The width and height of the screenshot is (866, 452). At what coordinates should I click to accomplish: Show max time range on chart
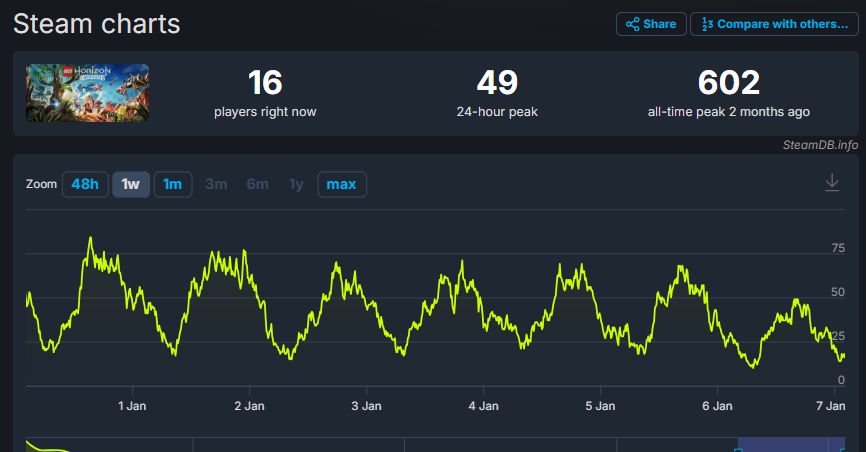click(341, 184)
